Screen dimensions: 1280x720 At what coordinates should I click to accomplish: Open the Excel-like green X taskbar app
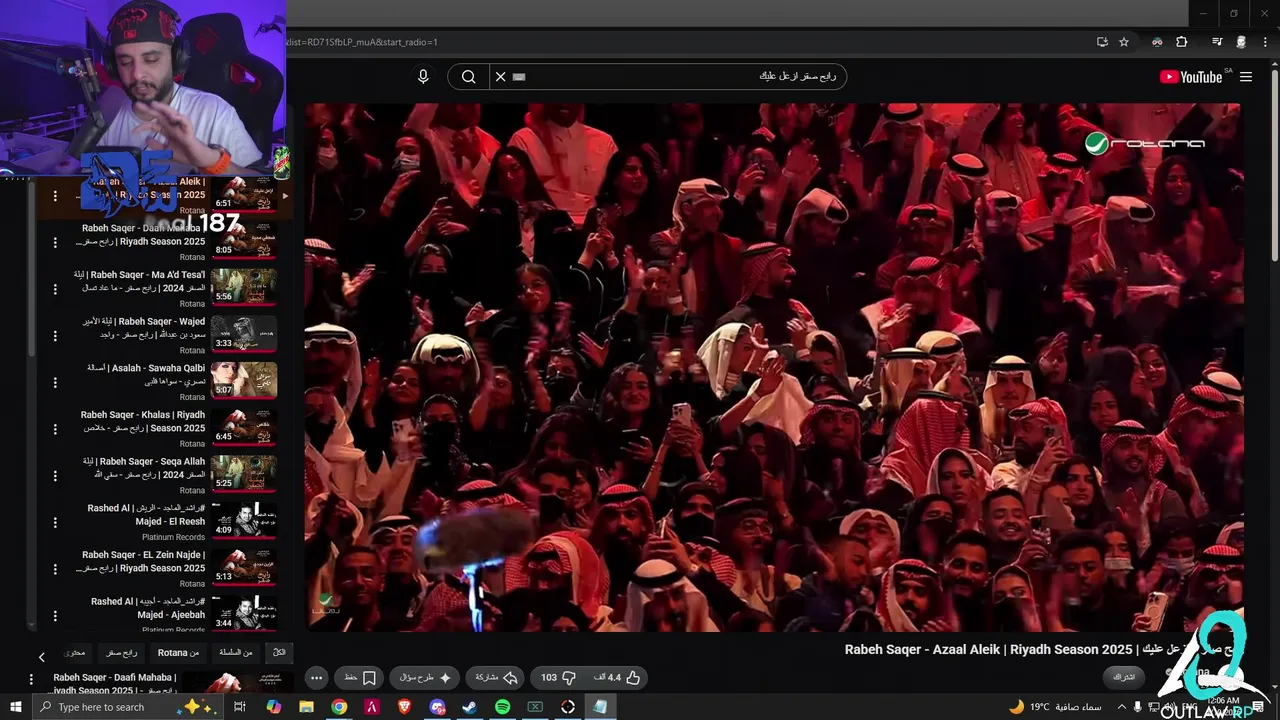535,707
